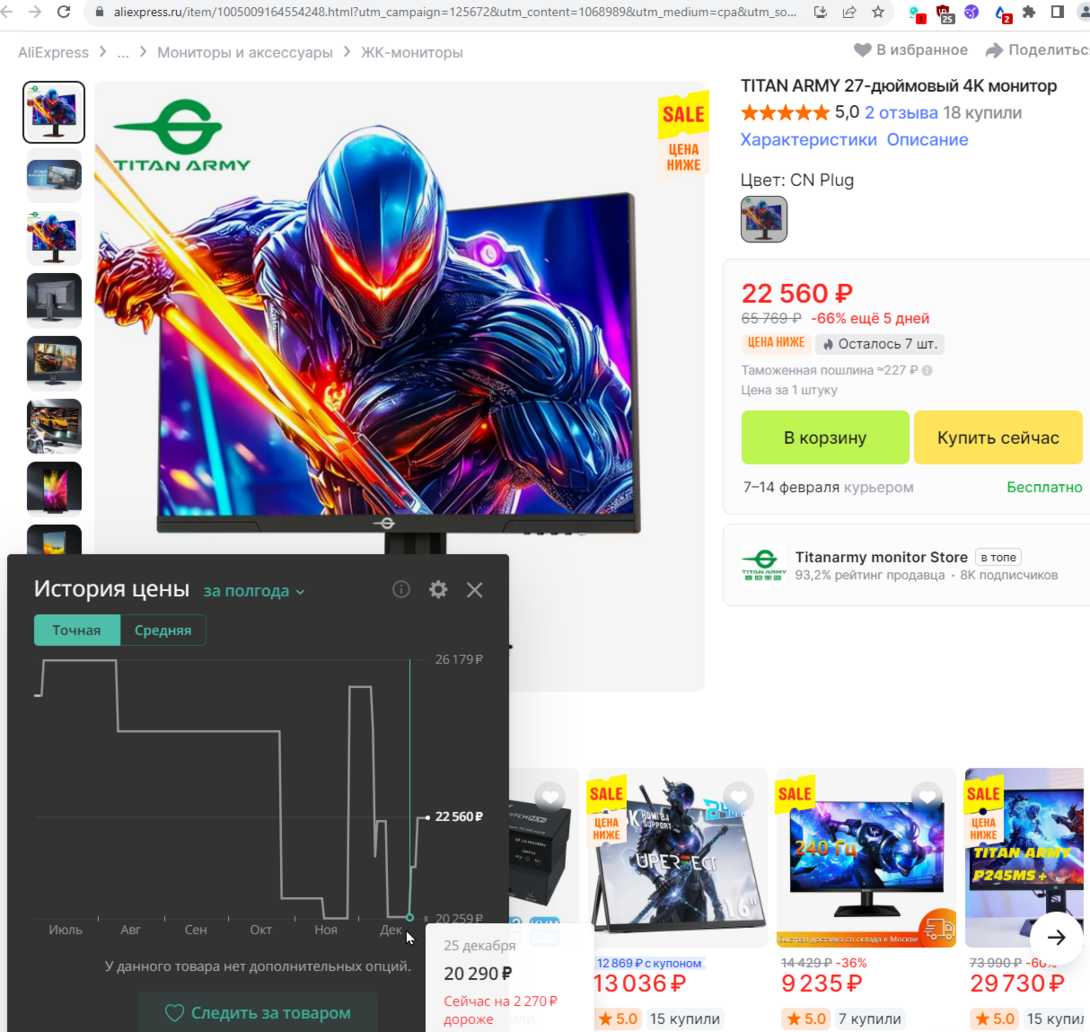This screenshot has width=1090, height=1032.
Task: Select the first product thumbnail image
Action: coord(54,112)
